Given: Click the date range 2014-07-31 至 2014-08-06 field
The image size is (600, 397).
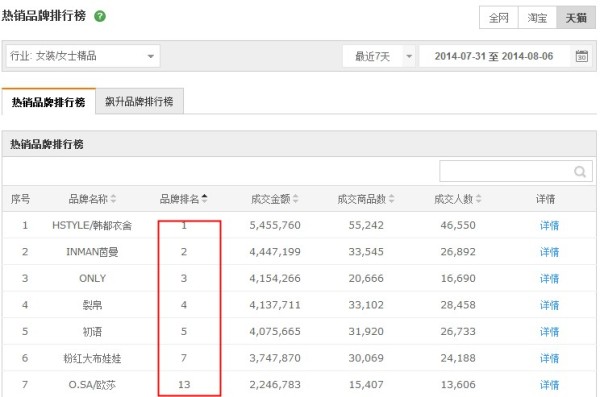Looking at the screenshot, I should point(494,56).
